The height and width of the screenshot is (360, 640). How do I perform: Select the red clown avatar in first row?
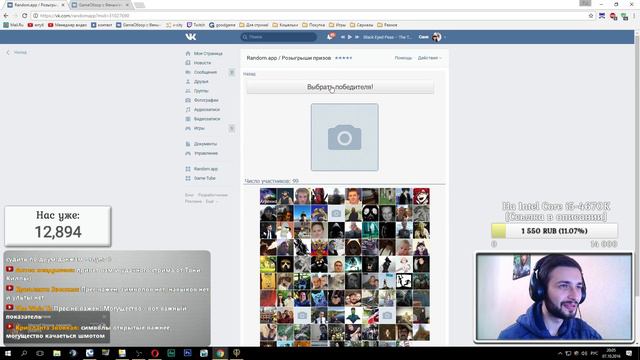coord(421,196)
